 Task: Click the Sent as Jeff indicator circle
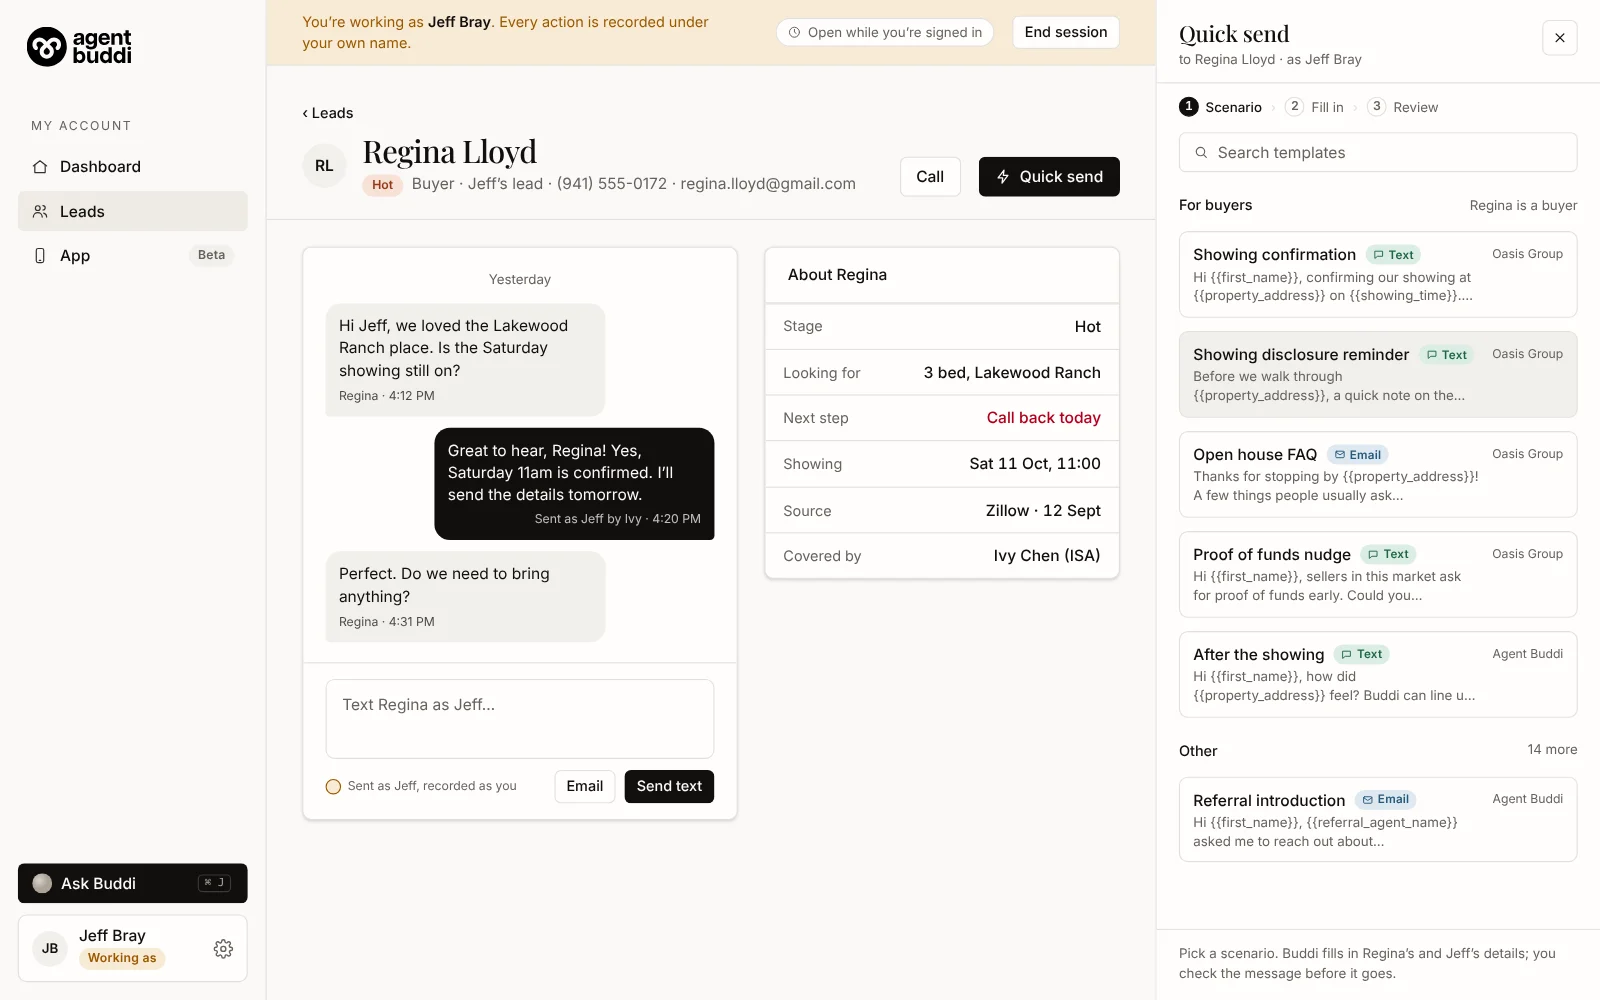coord(333,787)
